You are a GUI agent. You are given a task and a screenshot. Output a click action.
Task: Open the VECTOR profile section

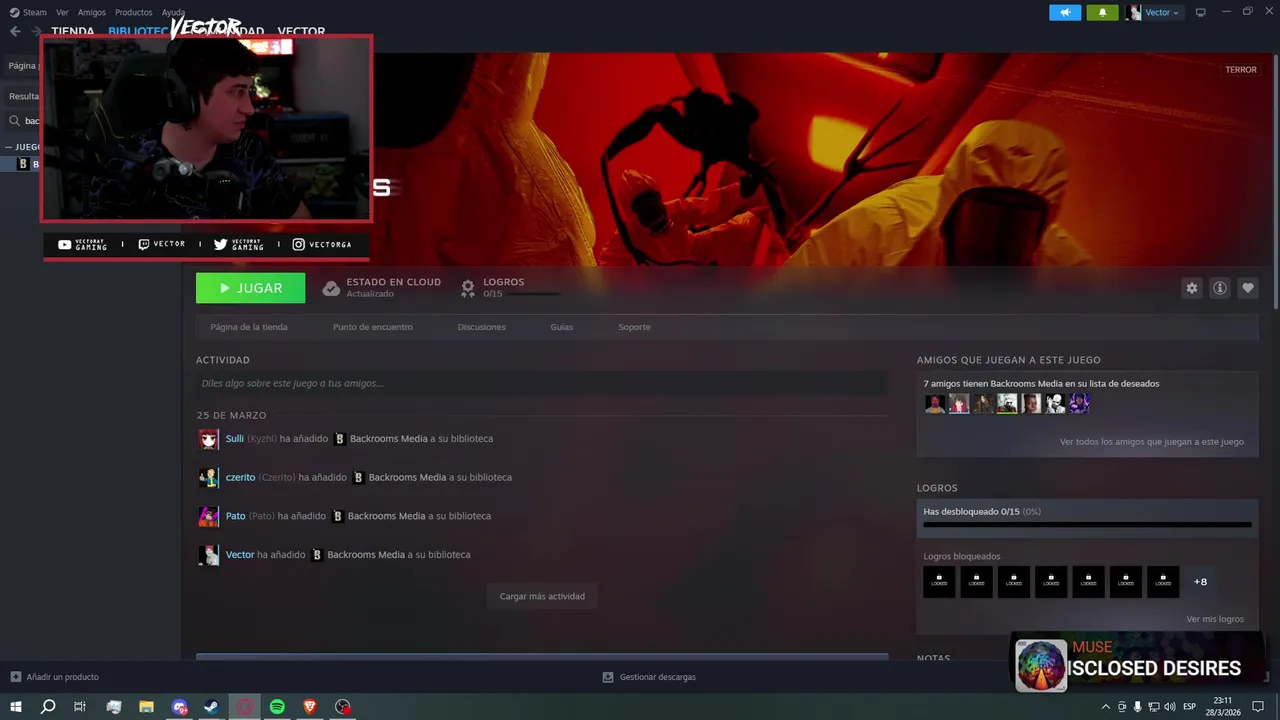301,31
